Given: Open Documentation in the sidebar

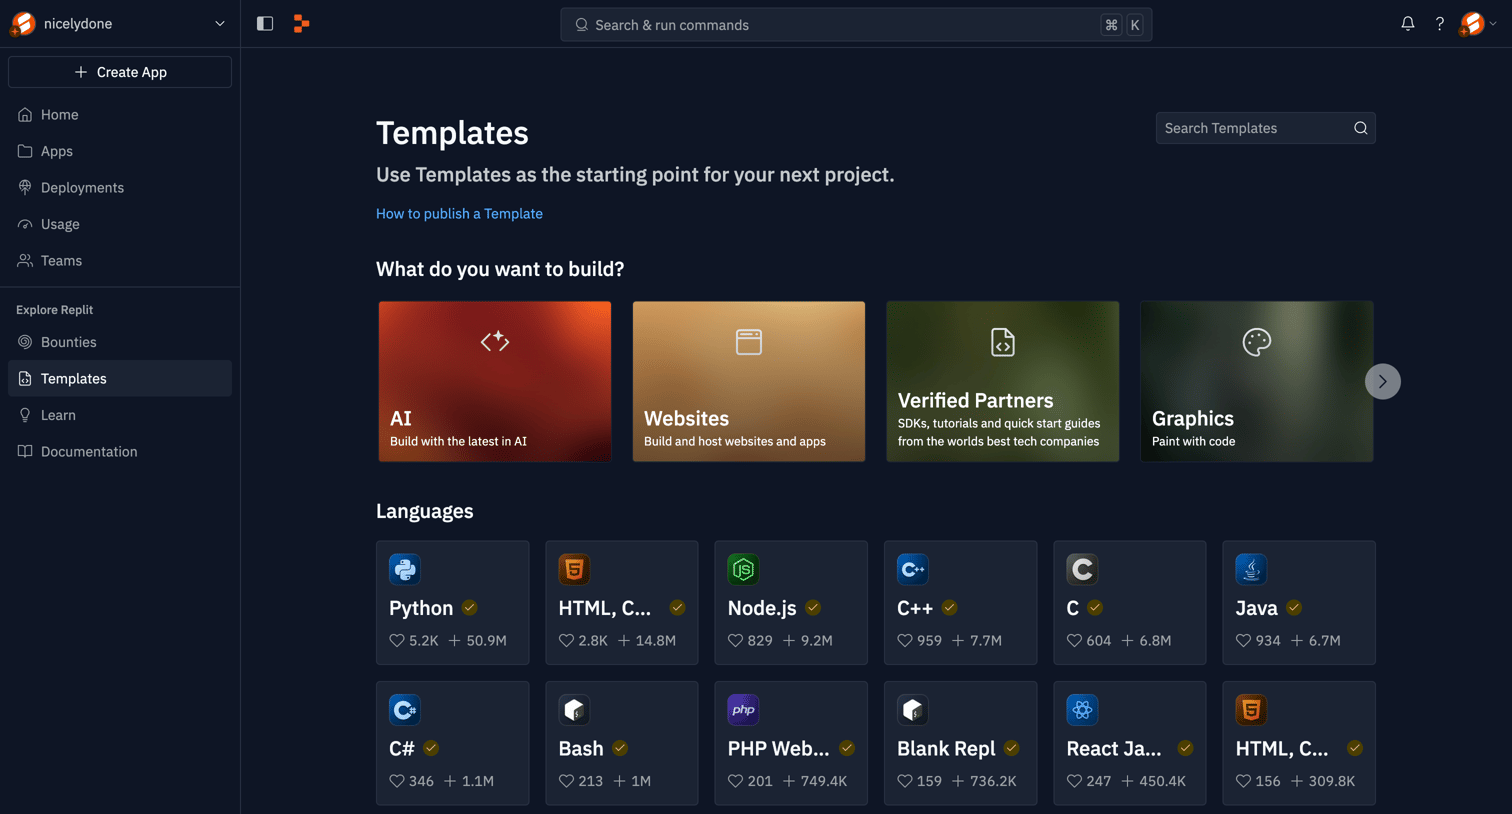Looking at the screenshot, I should click(x=120, y=451).
